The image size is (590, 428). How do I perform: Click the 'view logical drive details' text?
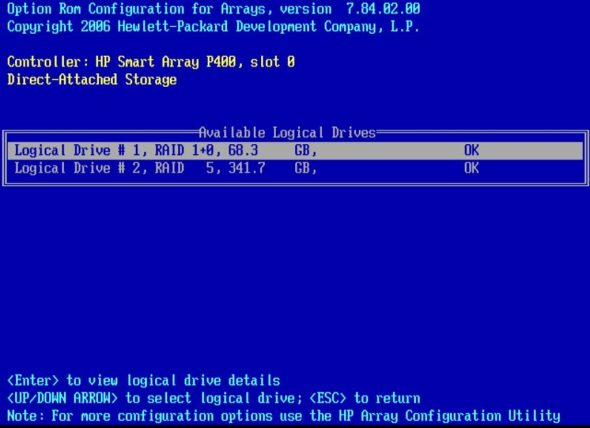coord(184,381)
